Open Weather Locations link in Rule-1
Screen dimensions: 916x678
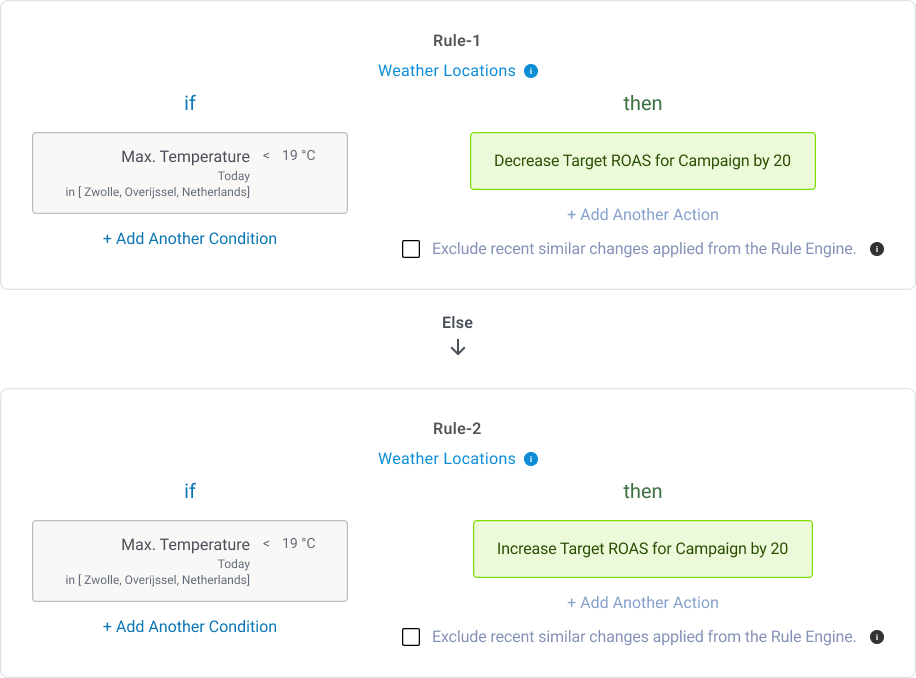(x=447, y=71)
